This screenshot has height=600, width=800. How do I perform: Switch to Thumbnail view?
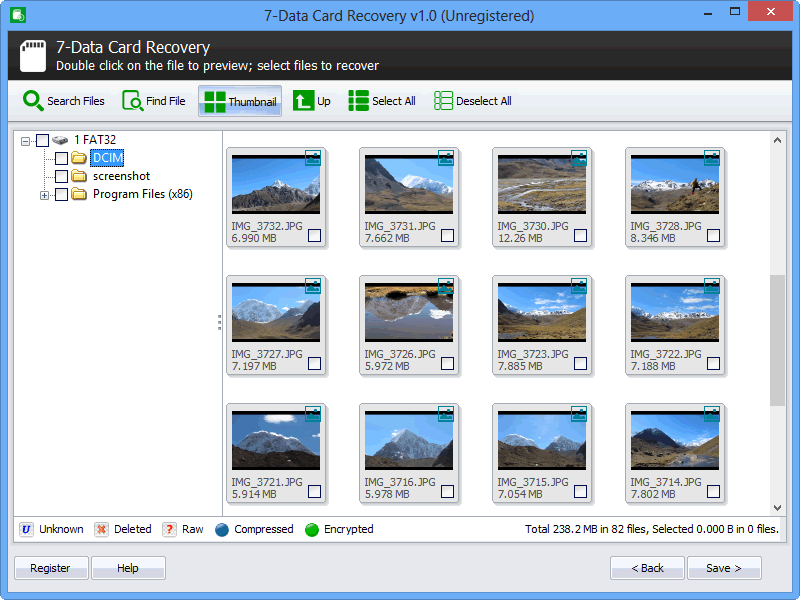[239, 100]
